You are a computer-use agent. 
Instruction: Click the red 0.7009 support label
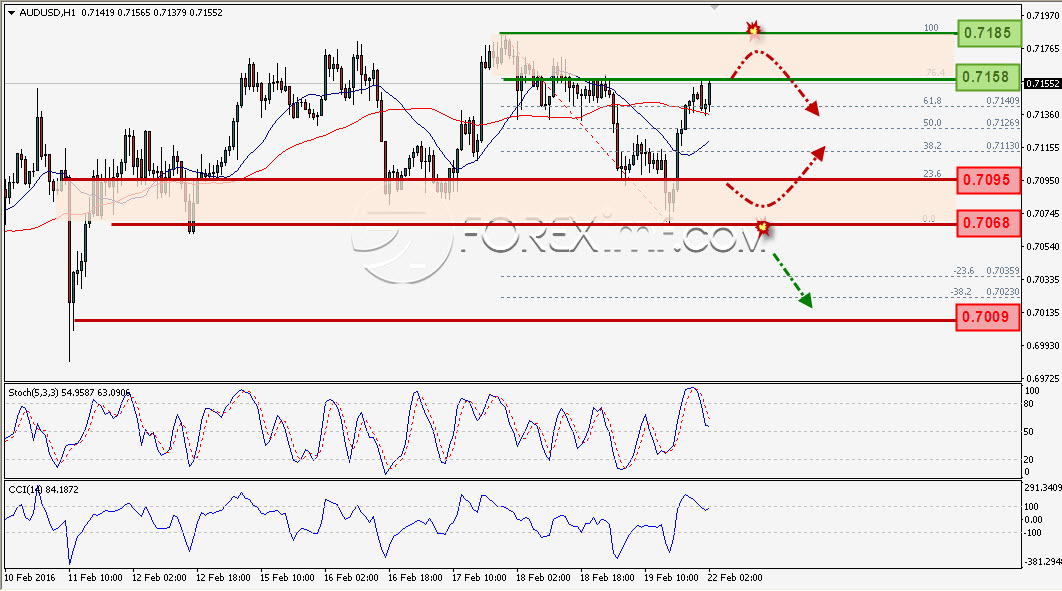click(x=988, y=317)
